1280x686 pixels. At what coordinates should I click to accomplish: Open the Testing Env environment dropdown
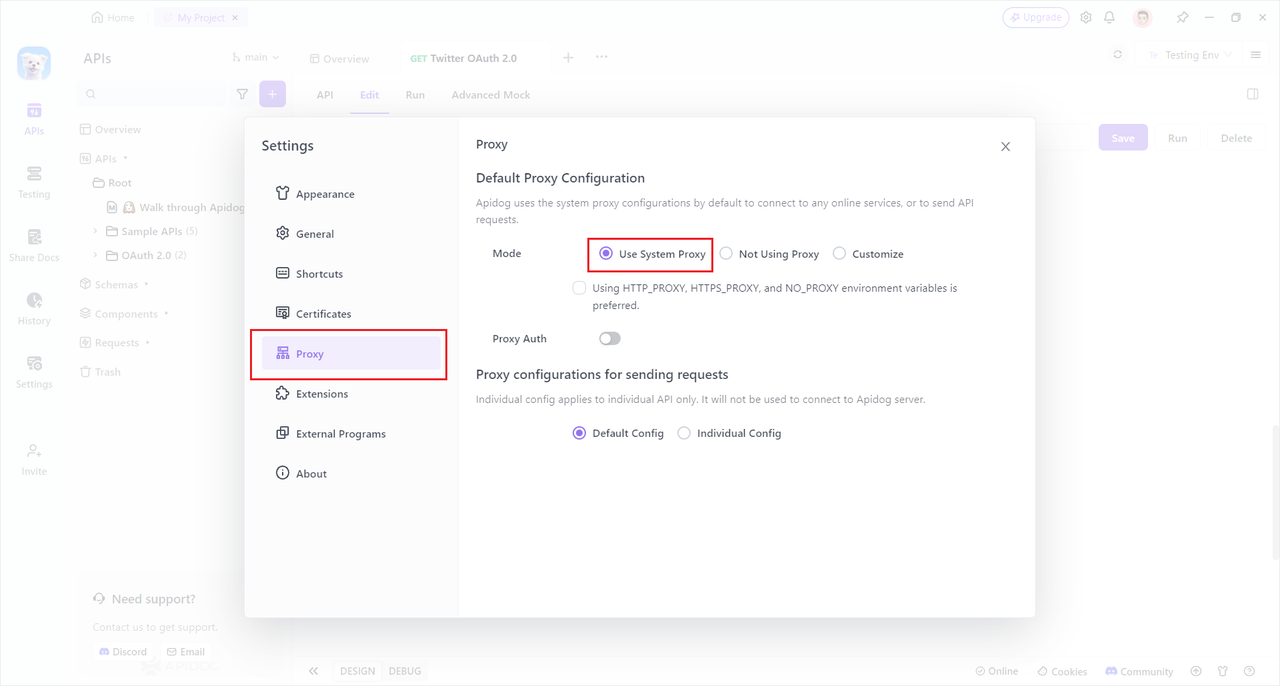coord(1191,55)
